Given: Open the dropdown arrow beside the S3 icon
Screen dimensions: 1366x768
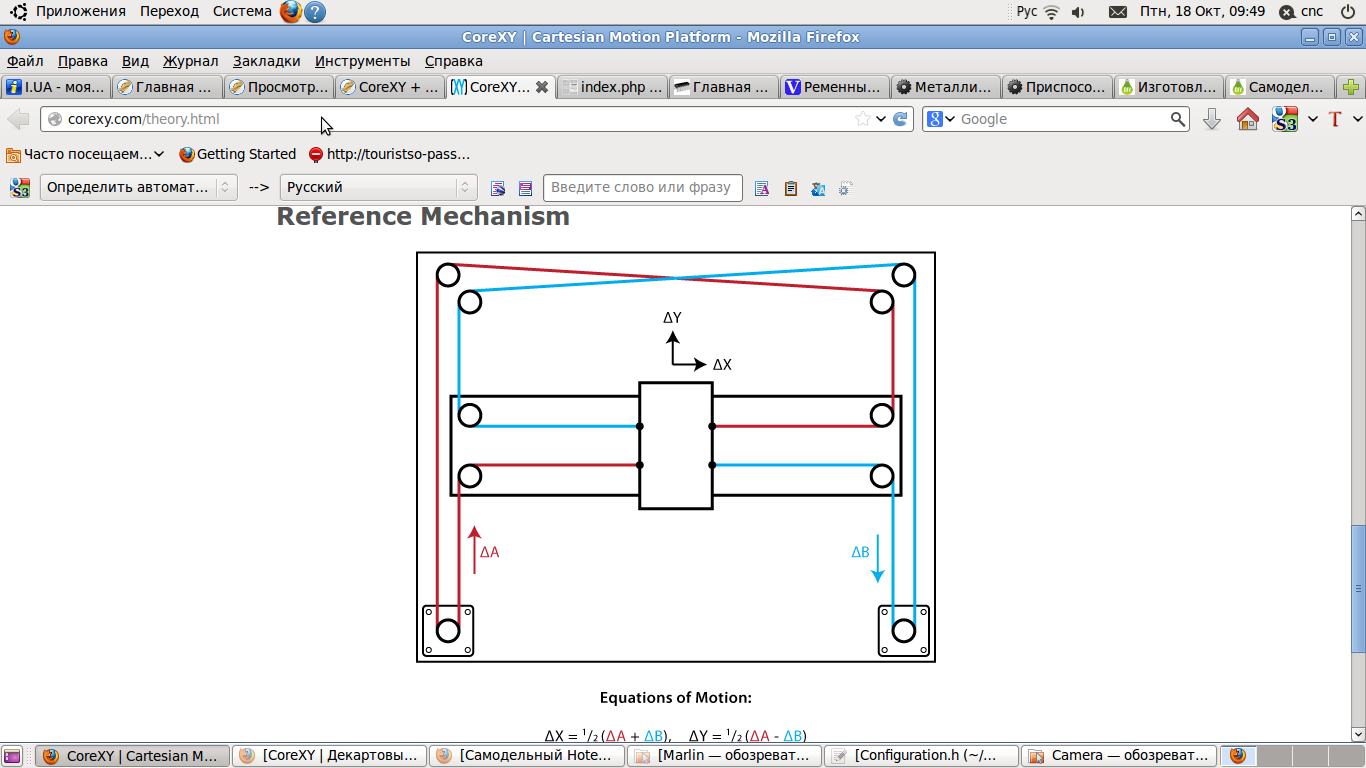Looking at the screenshot, I should coord(1313,119).
